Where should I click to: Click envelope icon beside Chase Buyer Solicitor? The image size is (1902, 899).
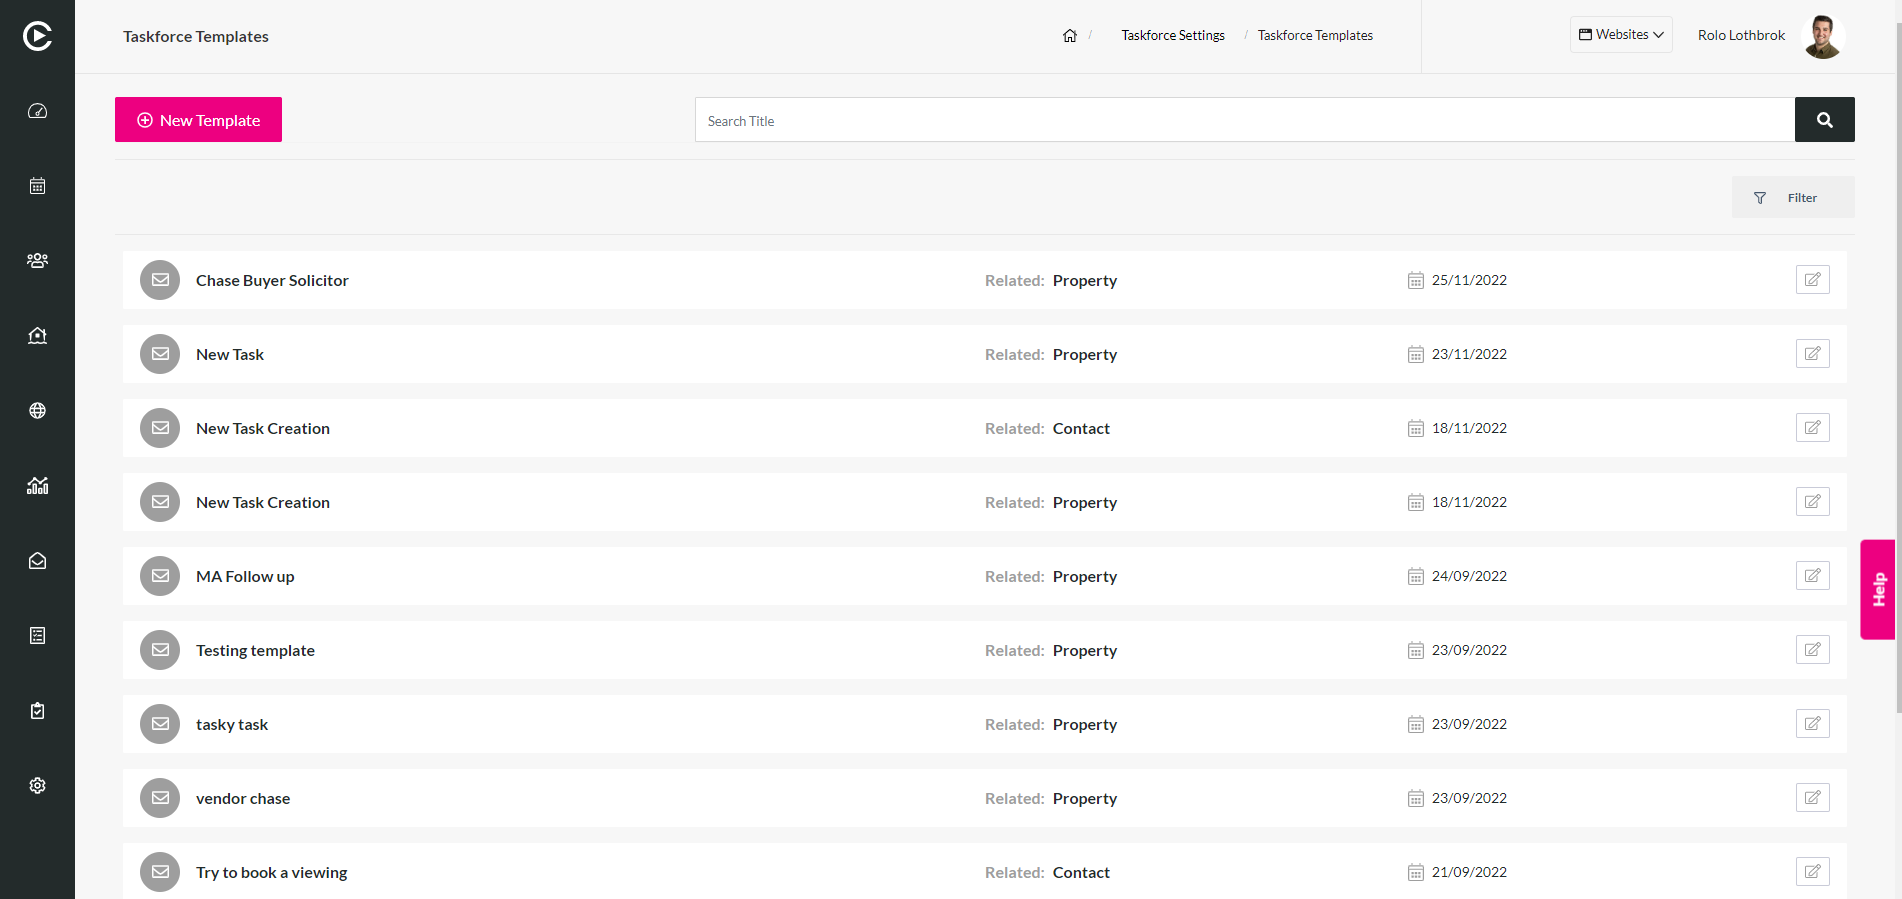point(160,280)
